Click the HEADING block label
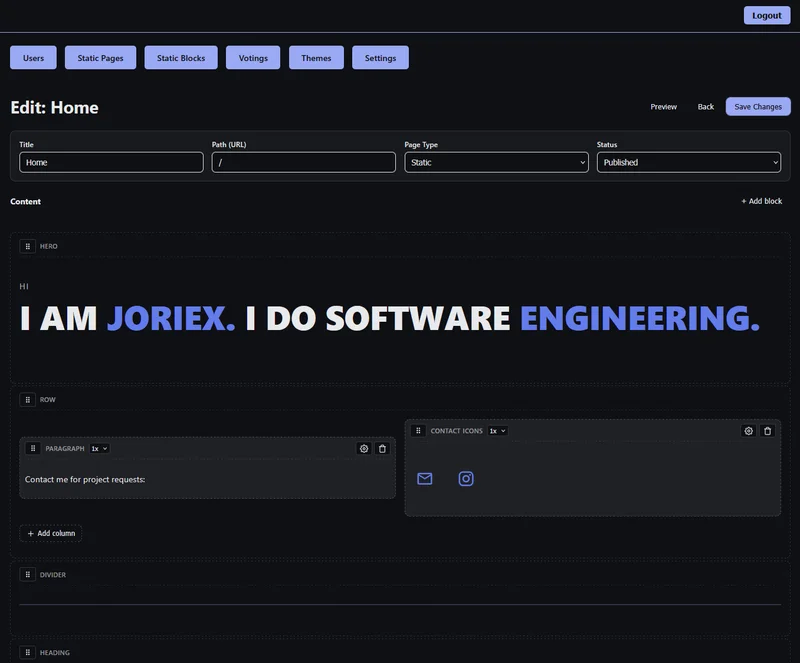Viewport: 800px width, 663px height. pyautogui.click(x=55, y=653)
